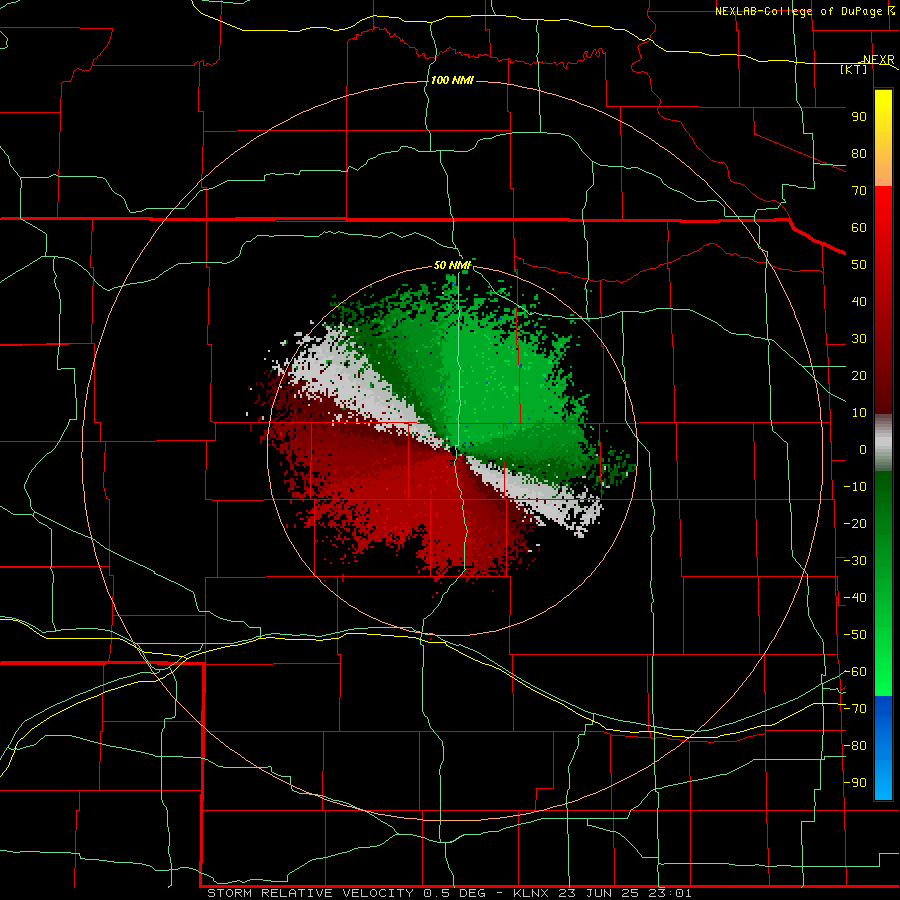Pick the green segment of the color bar
The width and height of the screenshot is (900, 900).
coord(883,583)
